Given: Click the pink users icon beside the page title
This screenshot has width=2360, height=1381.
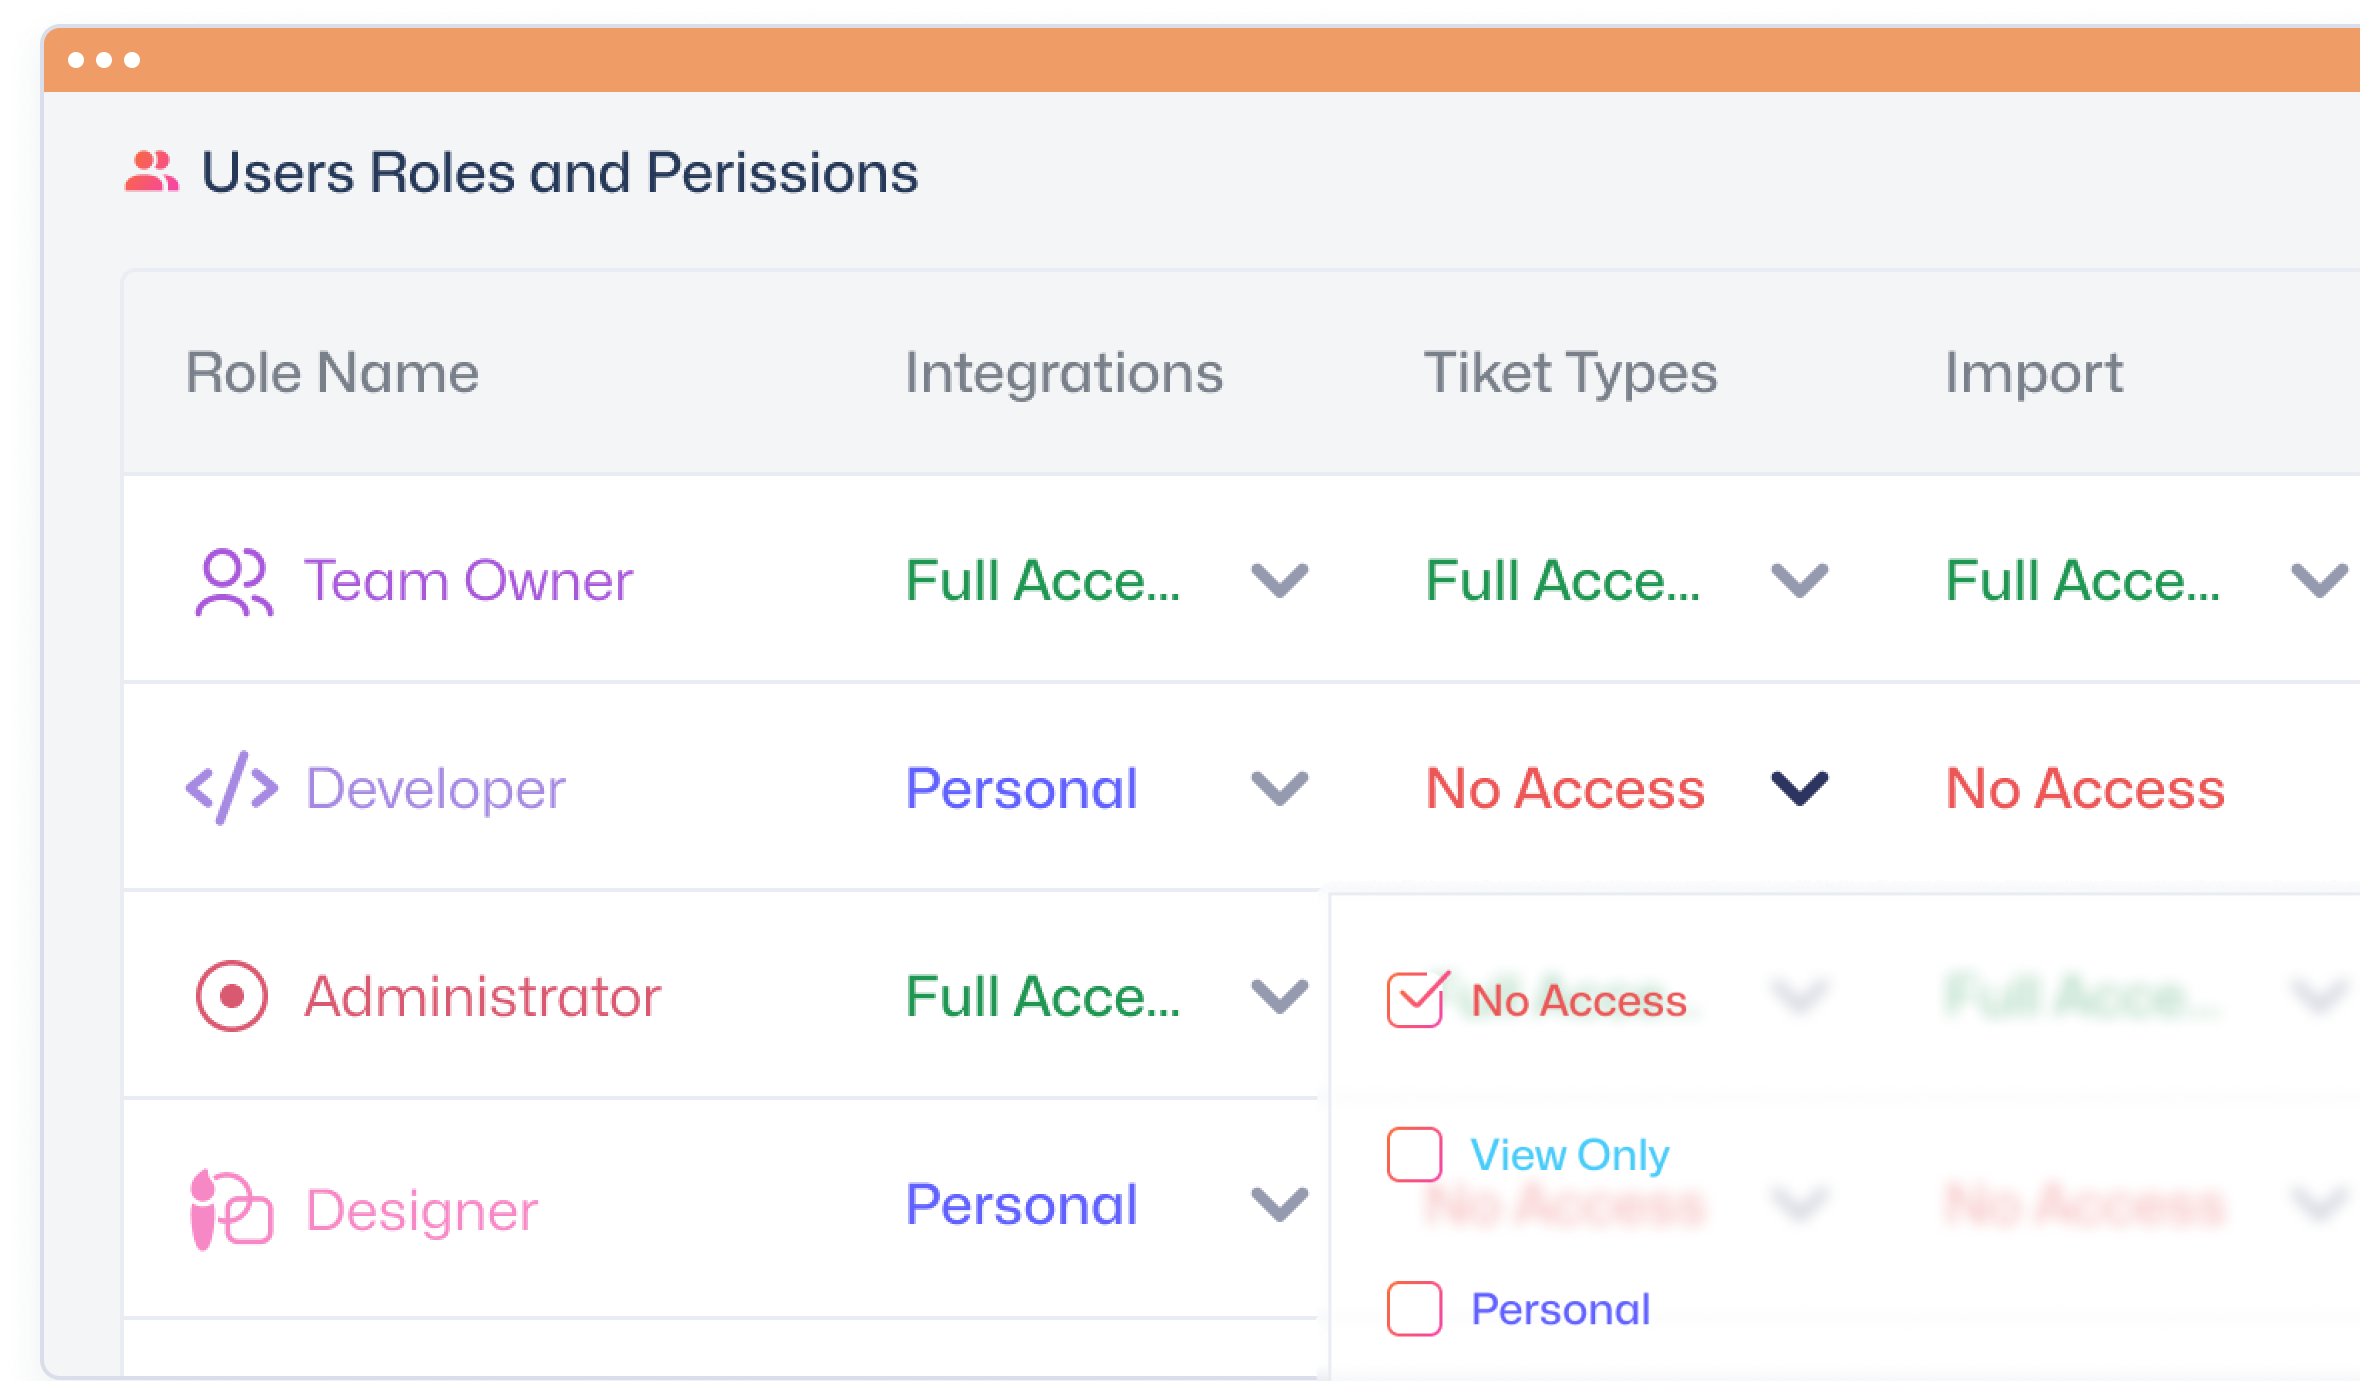Looking at the screenshot, I should (x=151, y=171).
